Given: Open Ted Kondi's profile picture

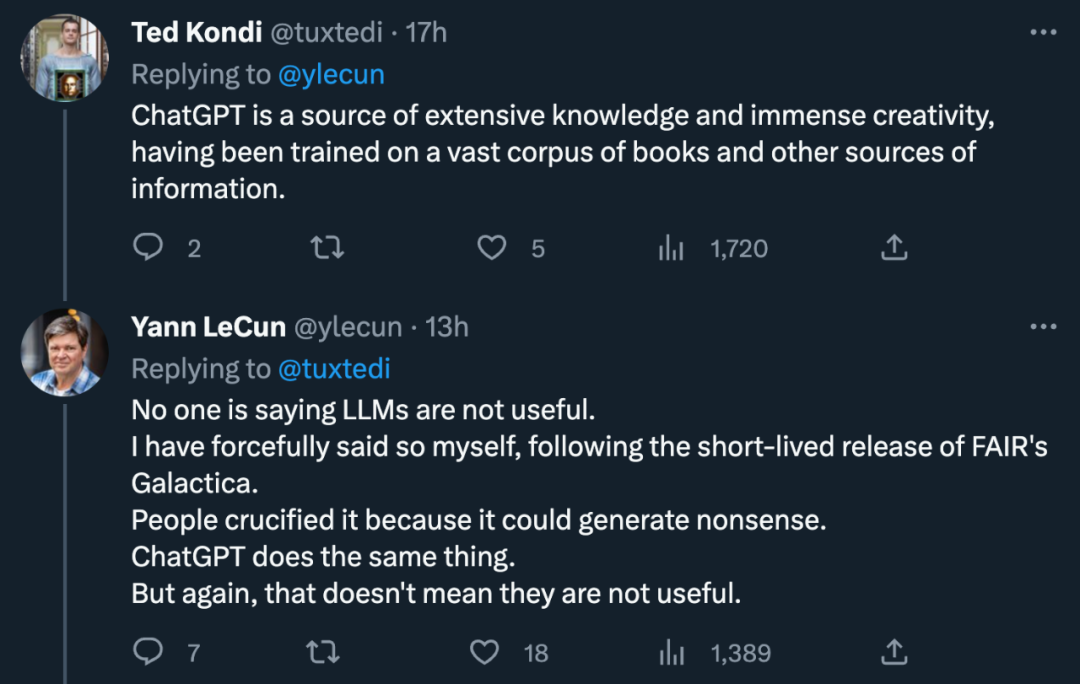Looking at the screenshot, I should click(x=63, y=56).
